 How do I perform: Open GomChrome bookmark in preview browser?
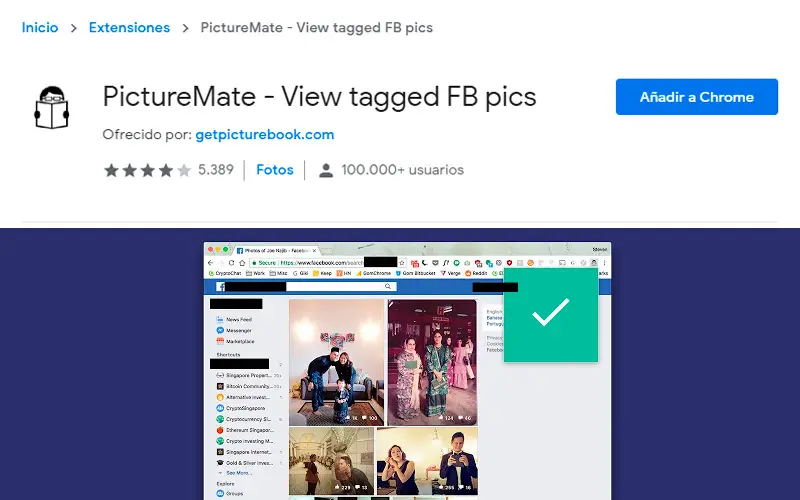(x=373, y=273)
